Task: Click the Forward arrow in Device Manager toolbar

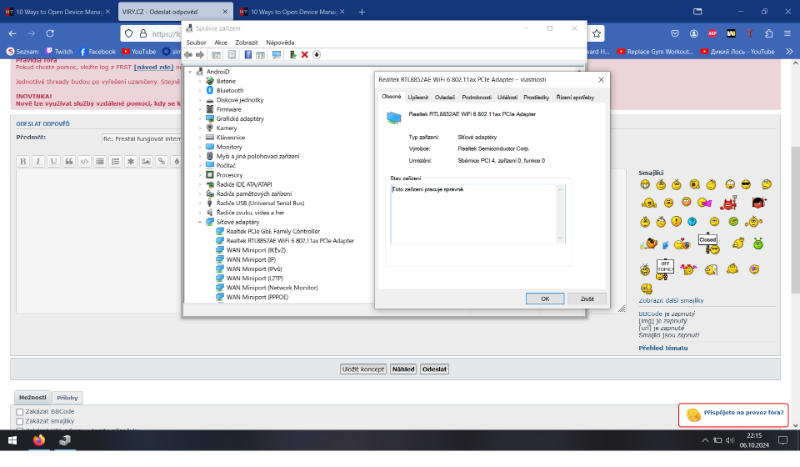Action: coord(200,55)
